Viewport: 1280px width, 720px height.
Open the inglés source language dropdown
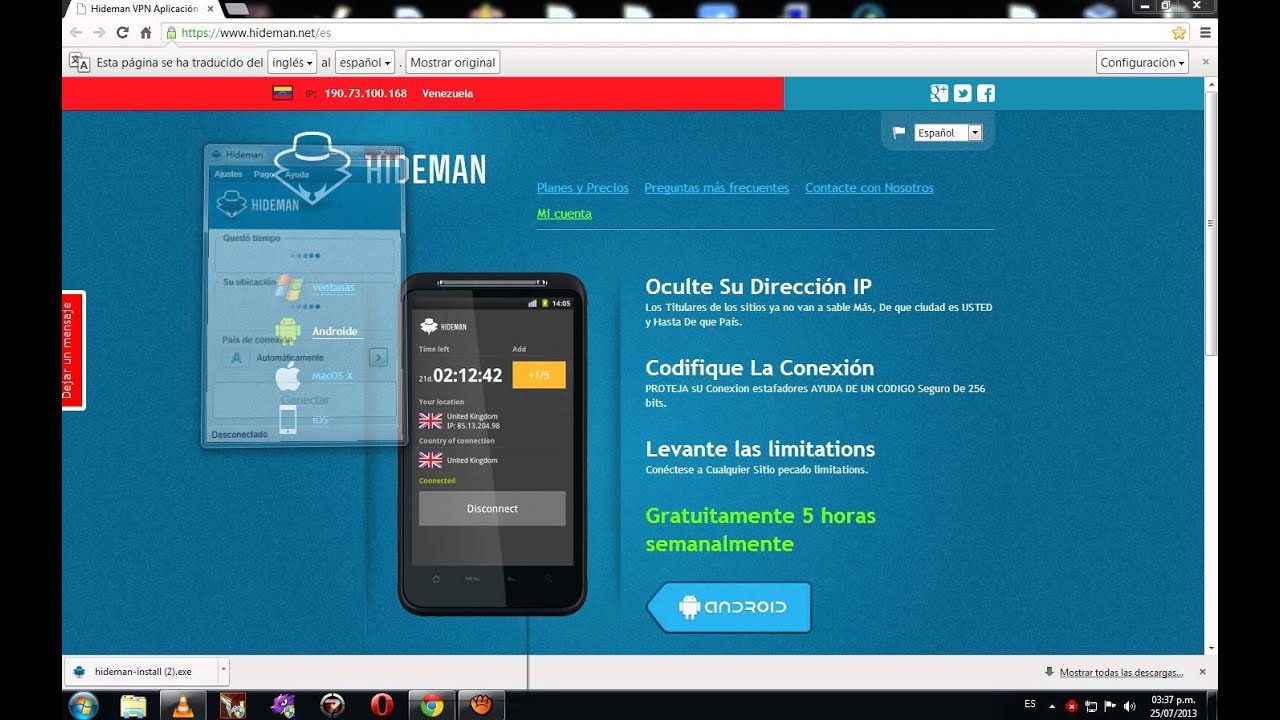(x=292, y=62)
